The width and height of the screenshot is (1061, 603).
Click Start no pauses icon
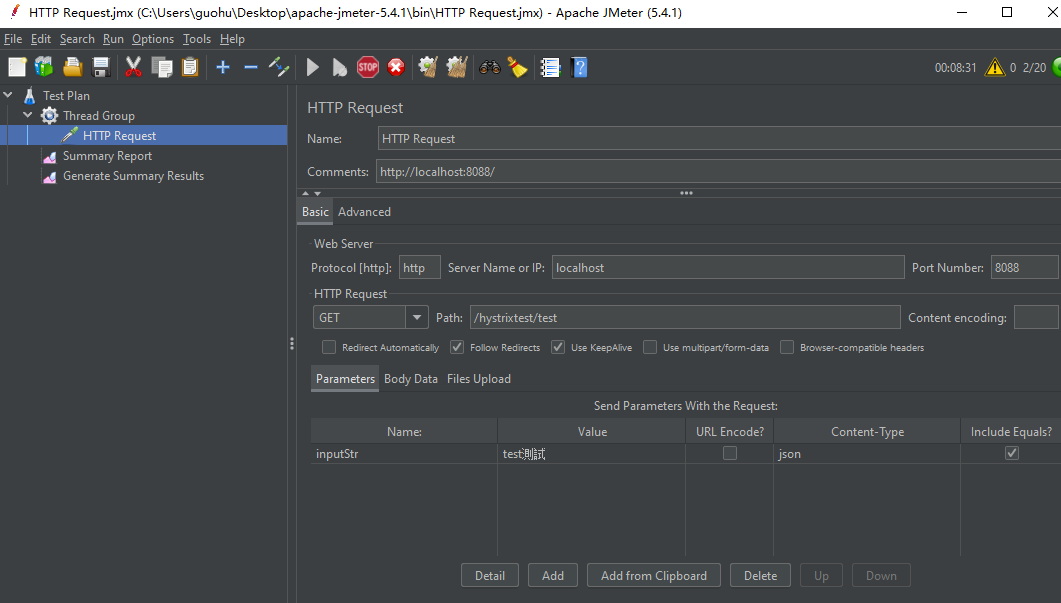340,67
